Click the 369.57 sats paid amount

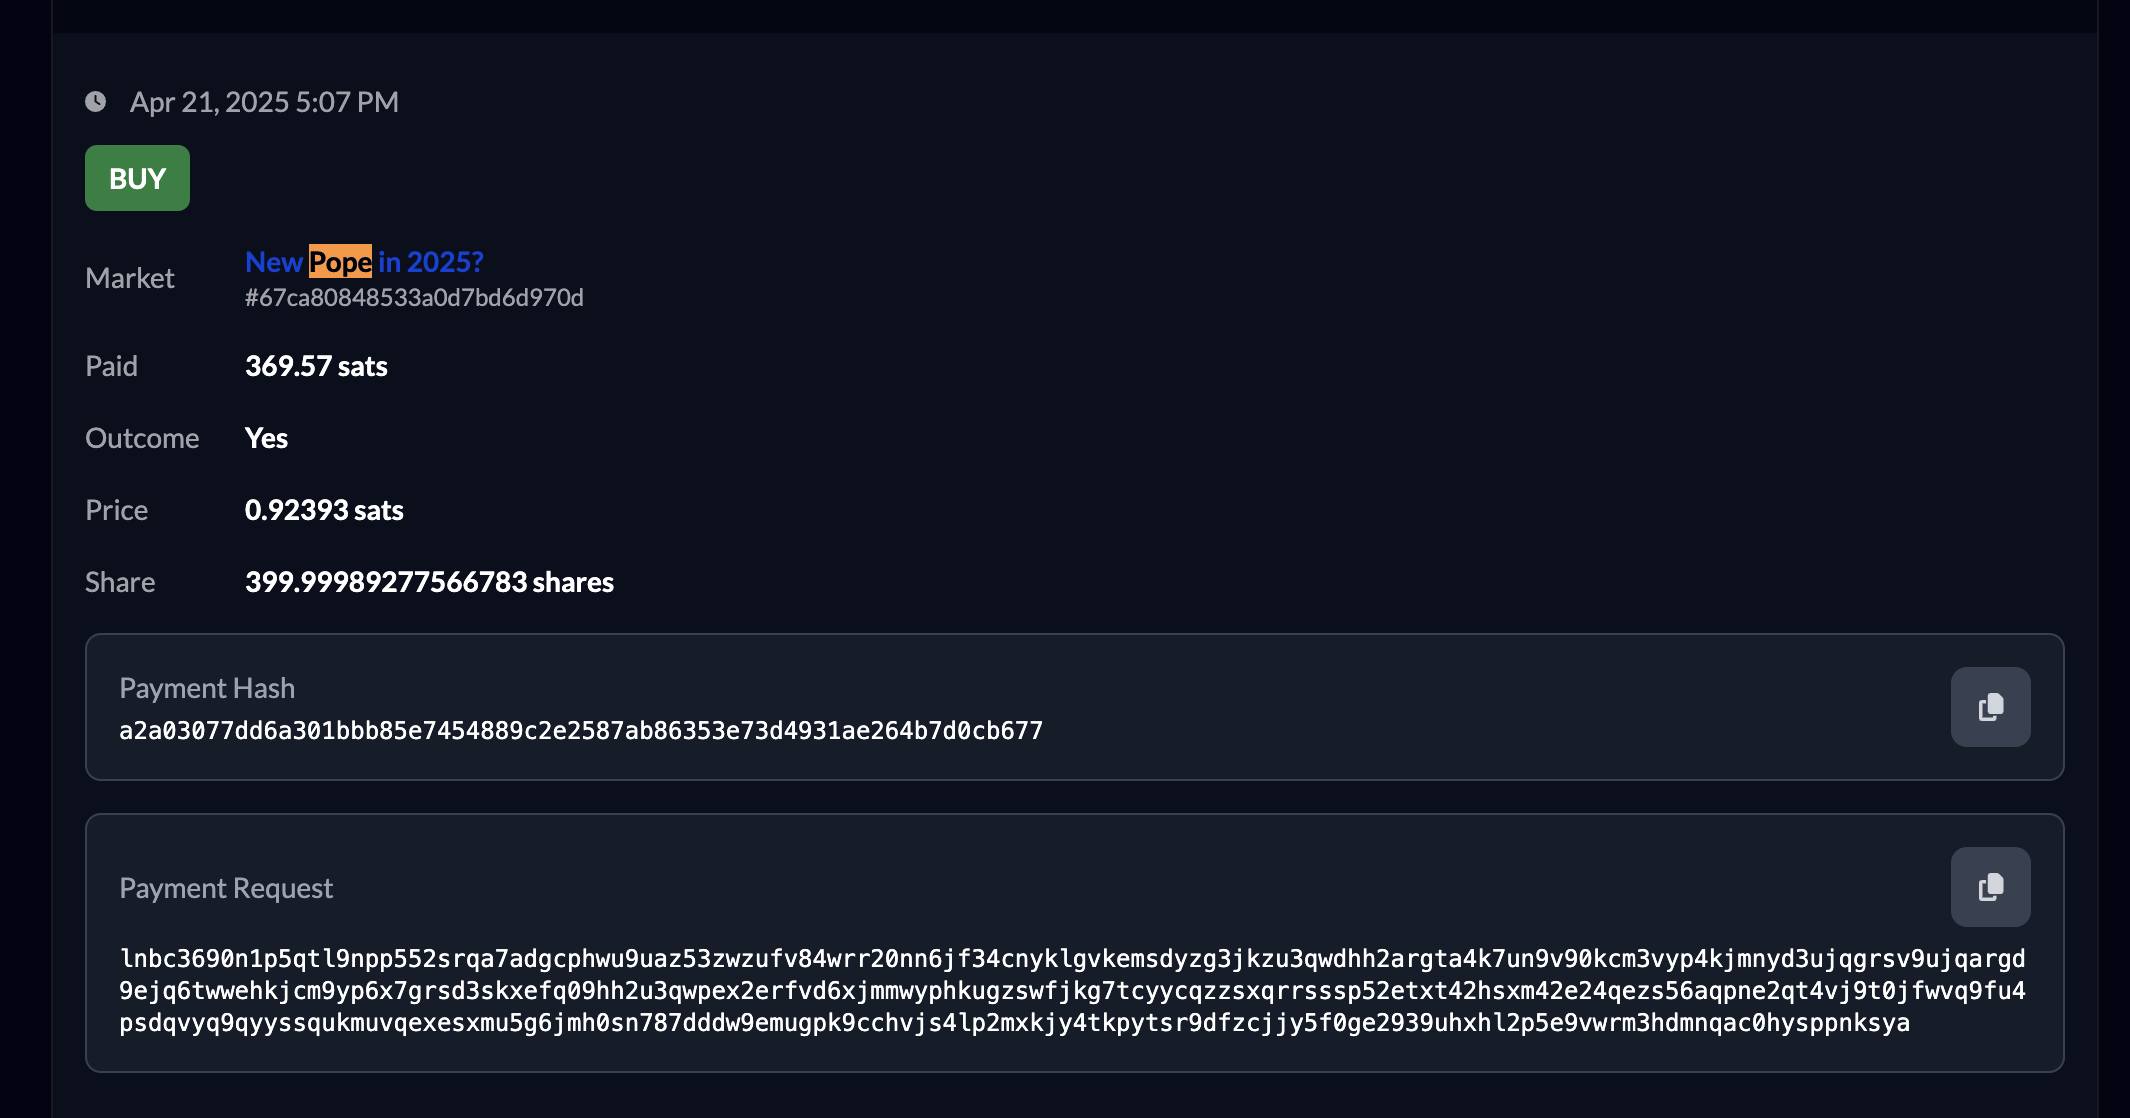[x=316, y=366]
